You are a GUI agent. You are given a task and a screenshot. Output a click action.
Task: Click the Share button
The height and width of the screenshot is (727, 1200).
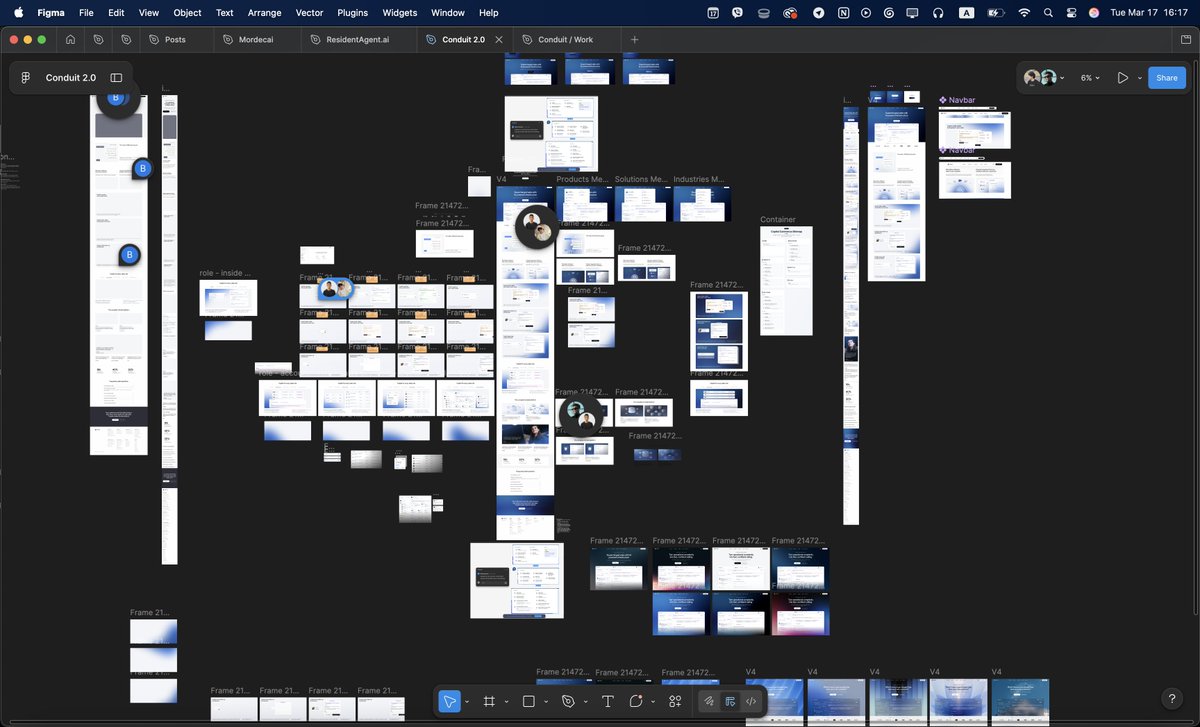click(x=1167, y=78)
